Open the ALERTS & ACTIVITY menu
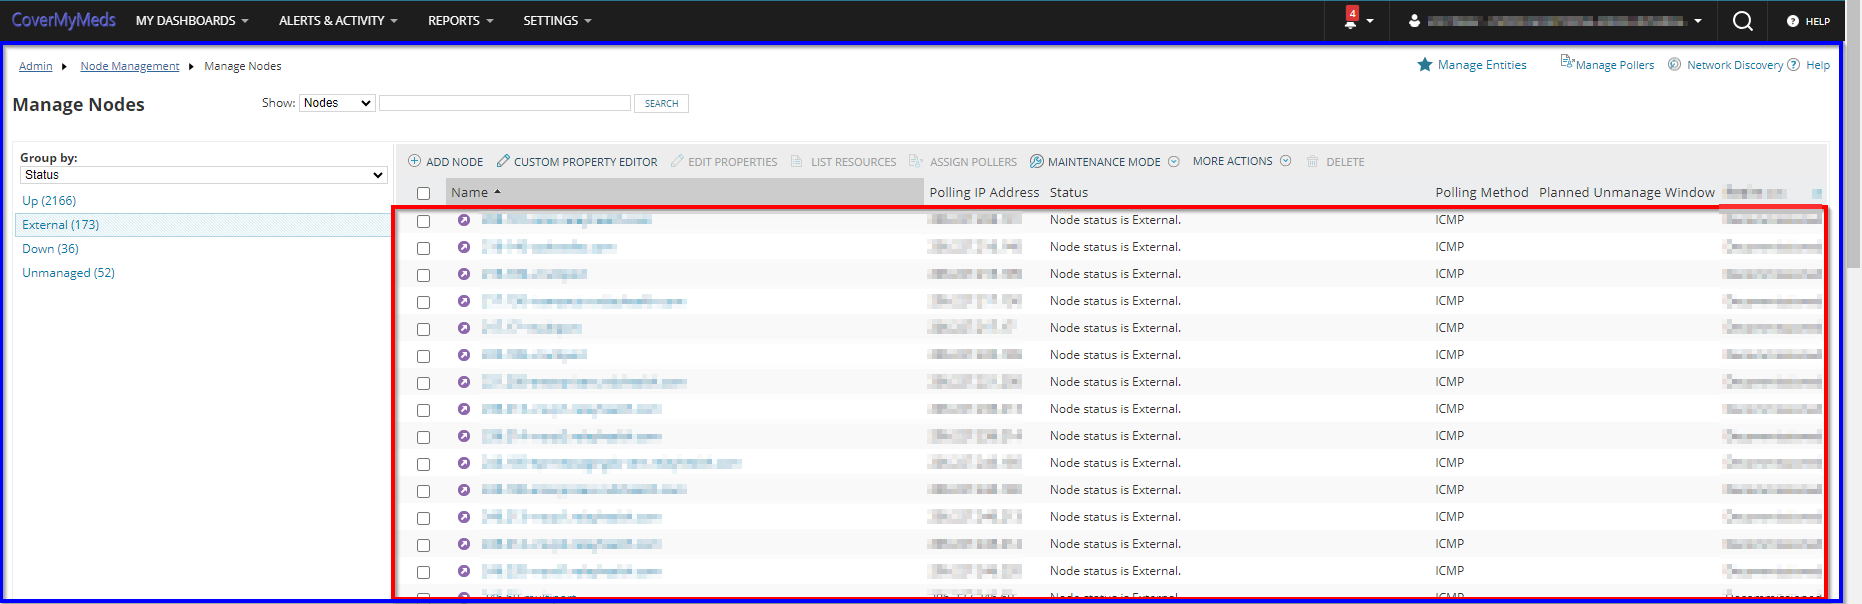The width and height of the screenshot is (1862, 604). point(338,21)
